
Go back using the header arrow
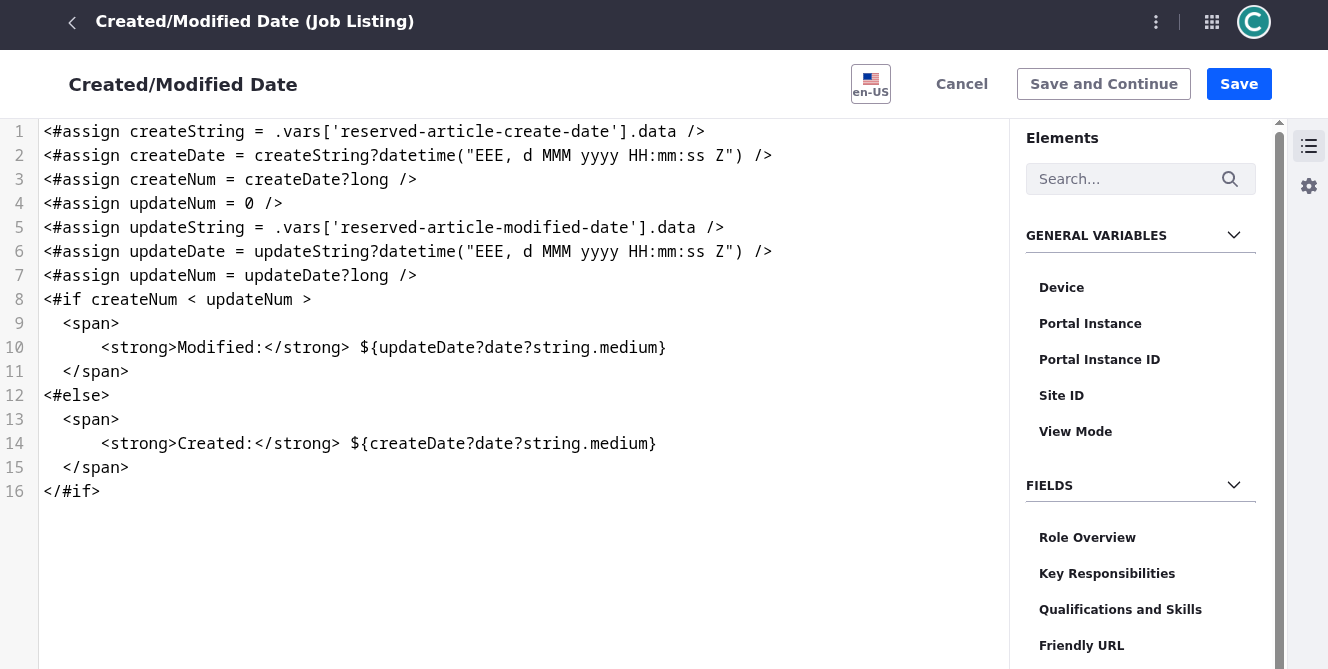coord(72,22)
